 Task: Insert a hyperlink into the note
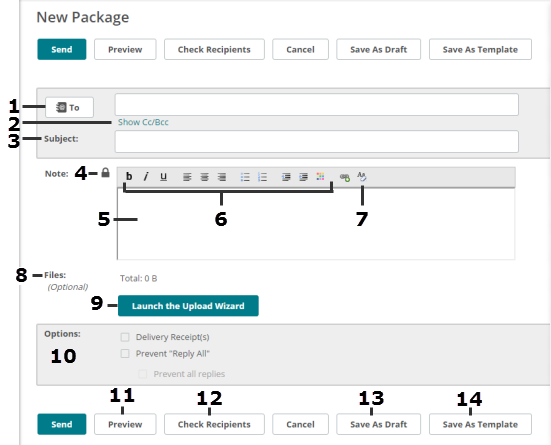coord(345,177)
